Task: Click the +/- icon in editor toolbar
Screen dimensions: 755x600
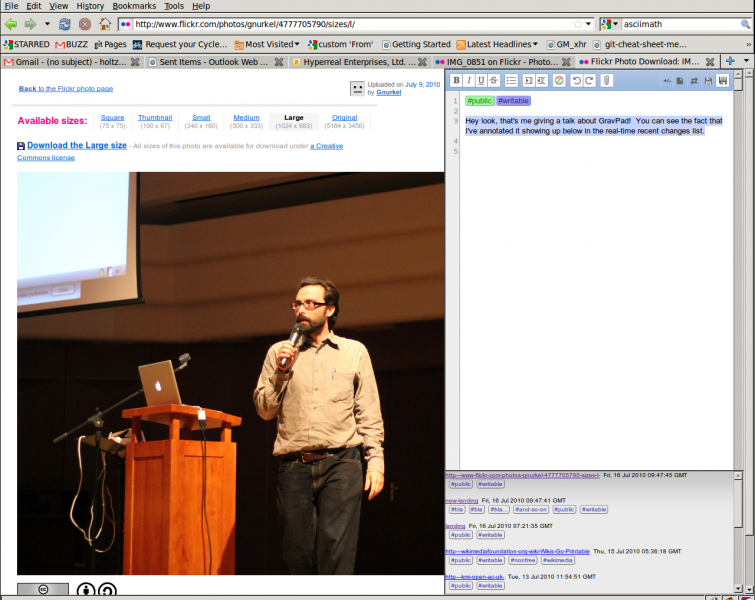Action: [667, 81]
